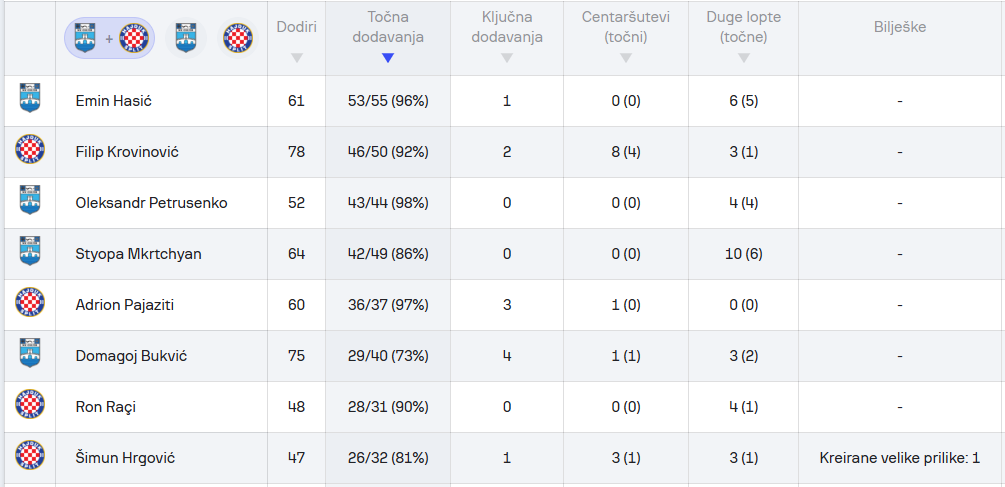The width and height of the screenshot is (1005, 487).
Task: Sort by Centaršutevi (točni) arrow
Action: tap(626, 58)
